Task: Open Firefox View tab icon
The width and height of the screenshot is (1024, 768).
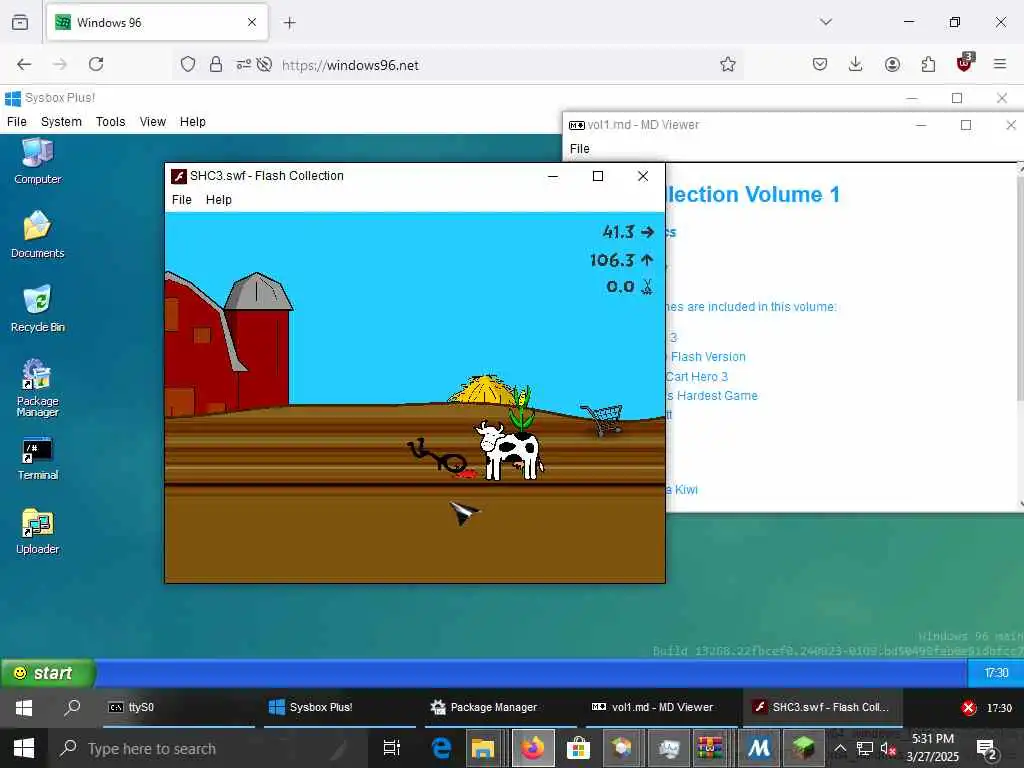Action: 20,23
